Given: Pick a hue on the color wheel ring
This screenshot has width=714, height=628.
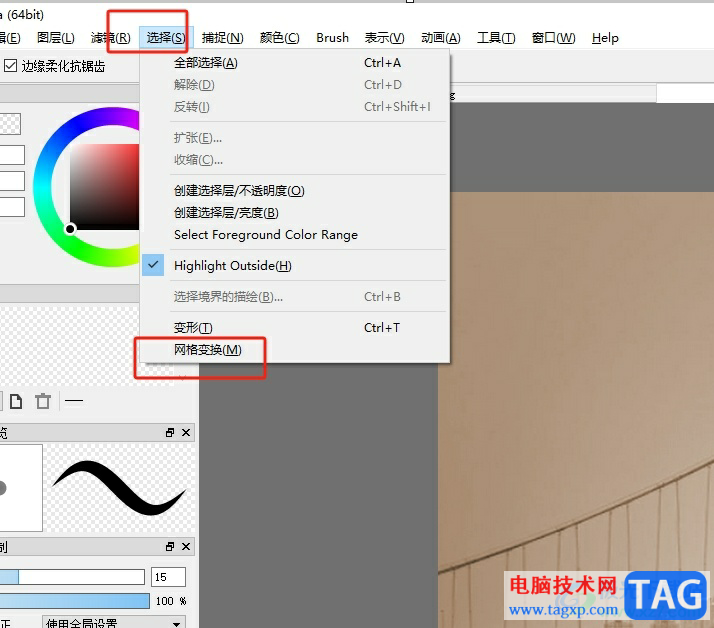Looking at the screenshot, I should (x=42, y=187).
